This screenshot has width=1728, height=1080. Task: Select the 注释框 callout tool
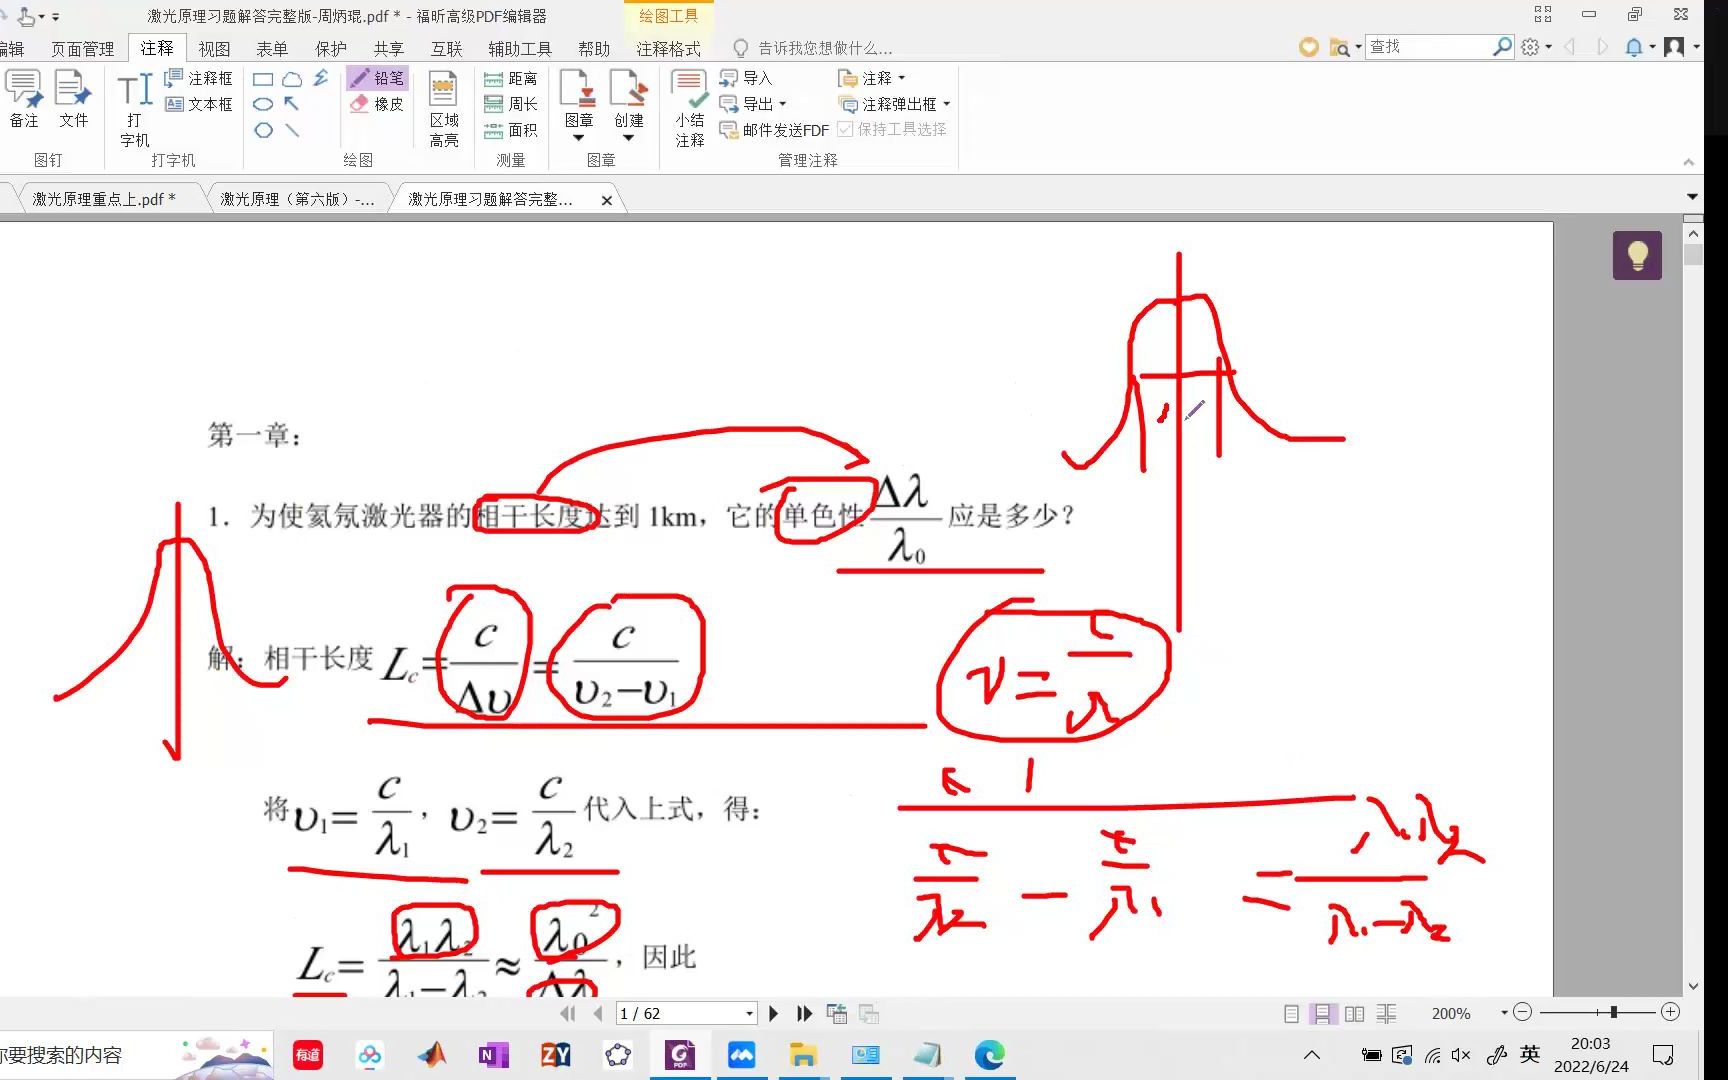tap(199, 78)
